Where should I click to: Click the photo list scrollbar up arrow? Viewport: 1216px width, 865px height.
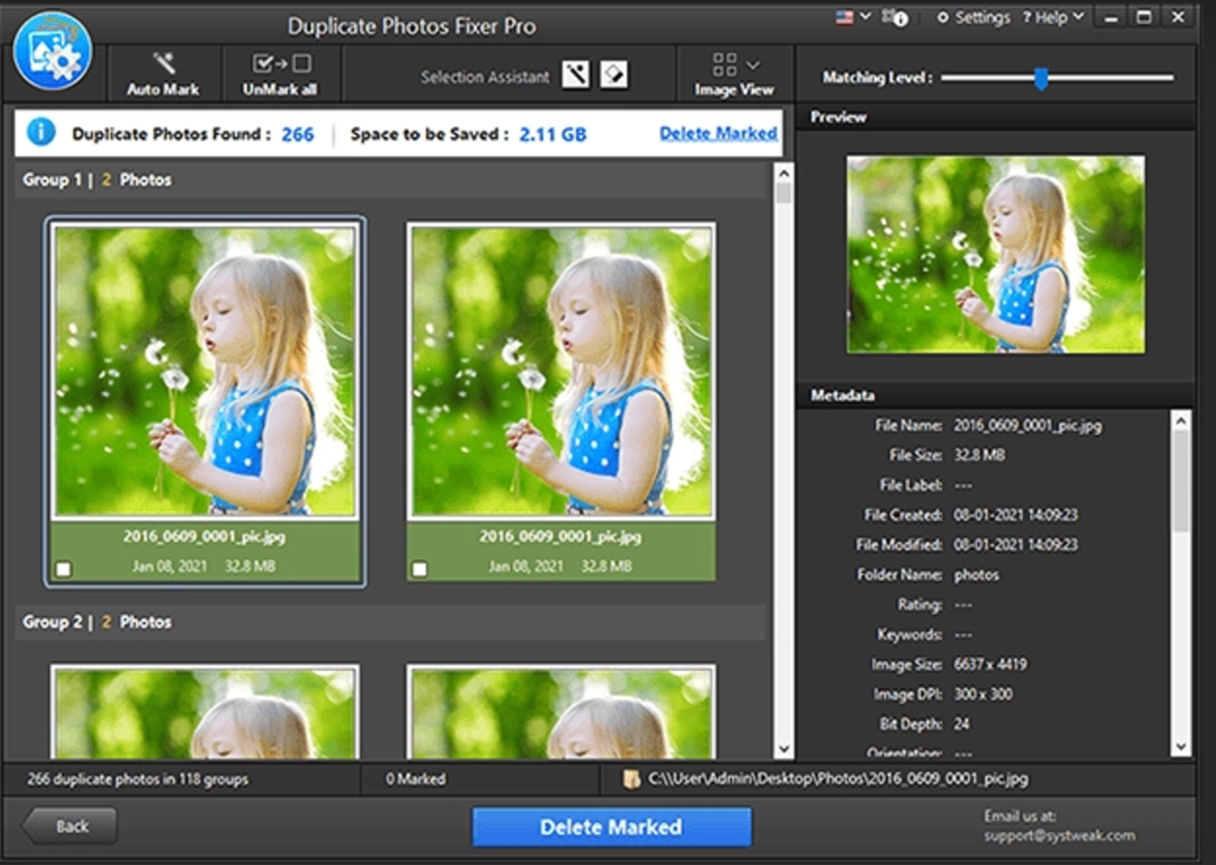point(783,173)
